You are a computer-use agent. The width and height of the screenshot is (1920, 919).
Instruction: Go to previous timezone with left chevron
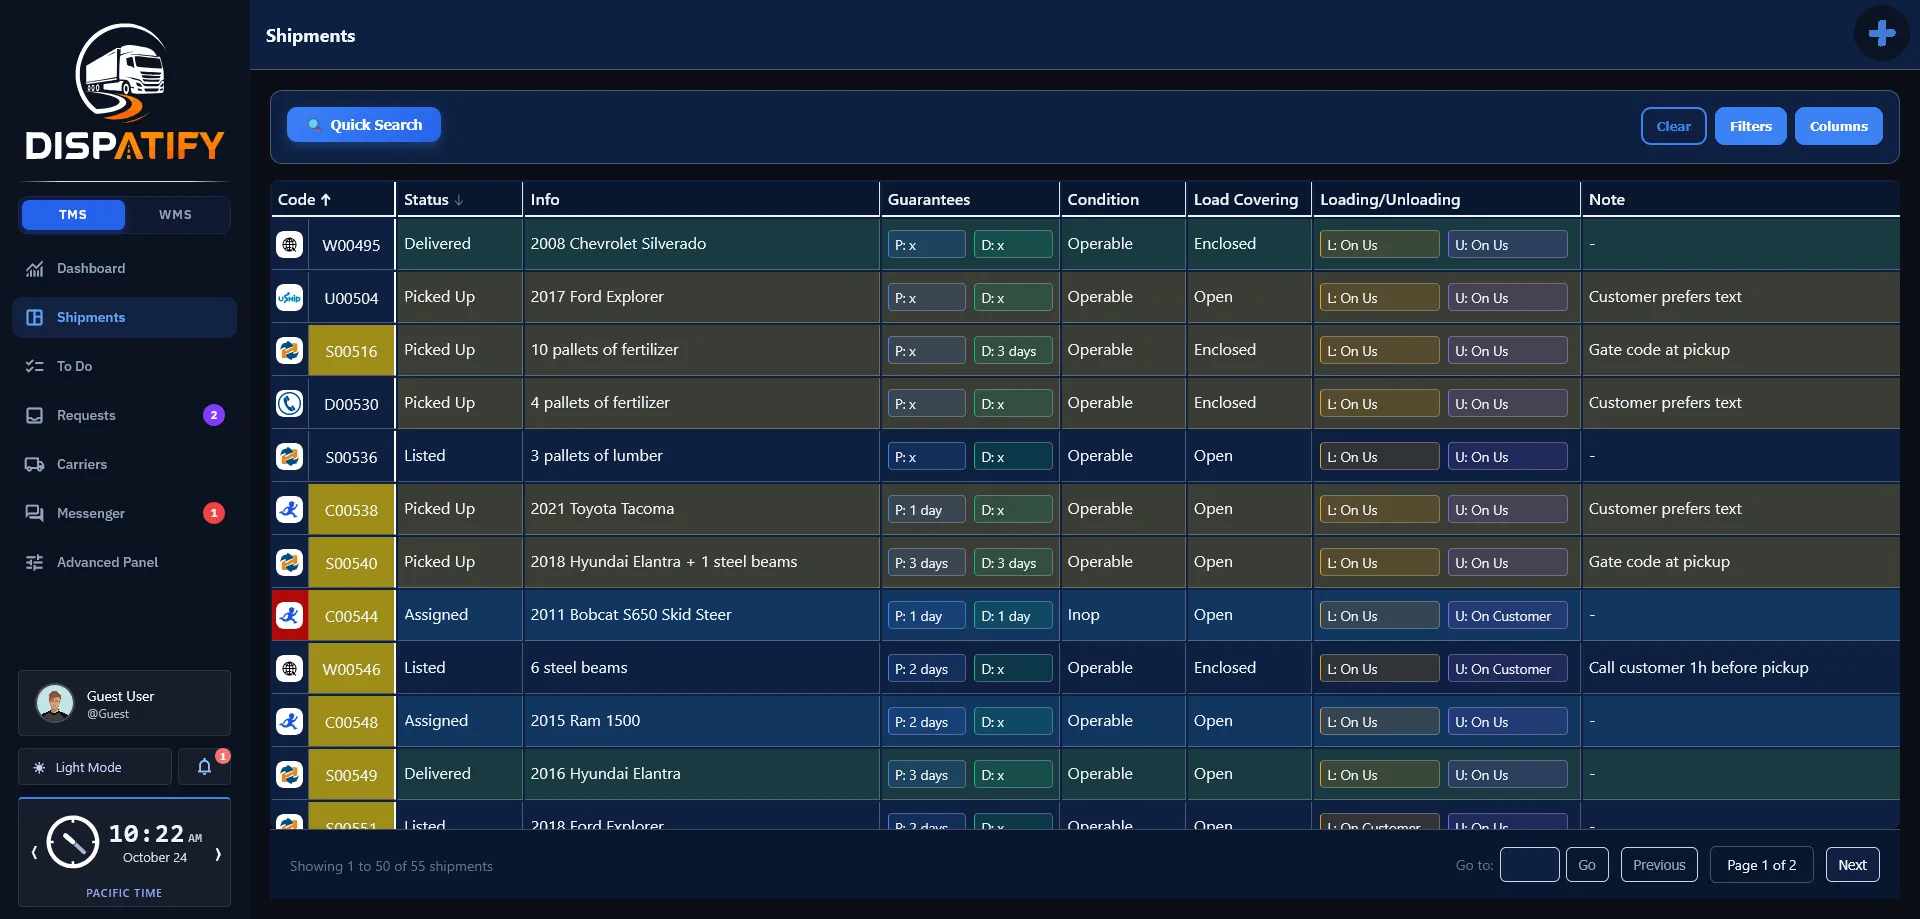(34, 853)
